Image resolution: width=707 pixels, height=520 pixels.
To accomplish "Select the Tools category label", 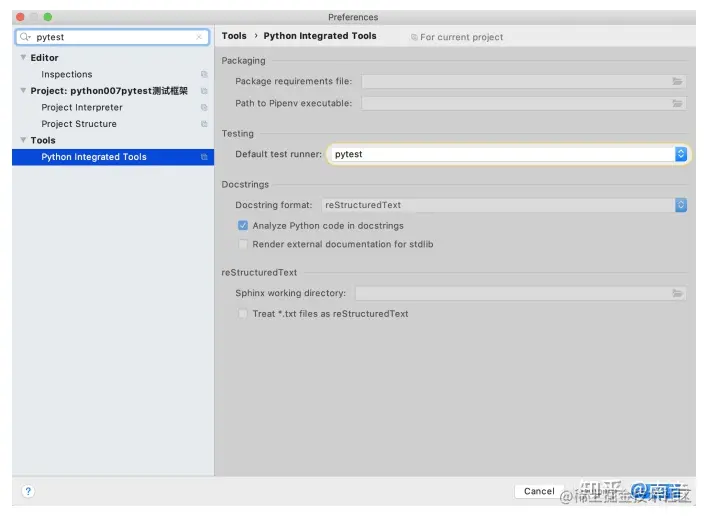I will pyautogui.click(x=43, y=140).
